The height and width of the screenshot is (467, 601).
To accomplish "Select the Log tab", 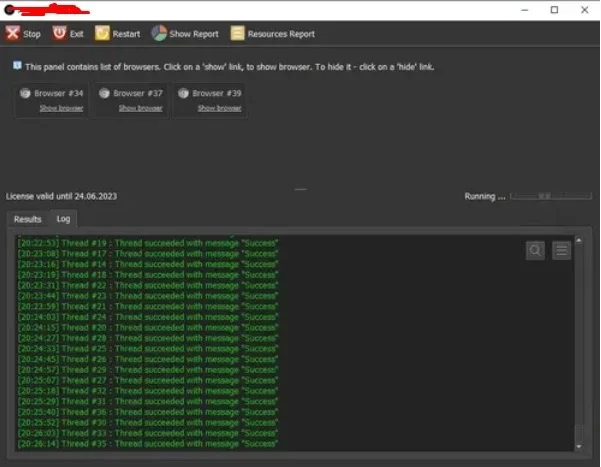I will coord(63,219).
